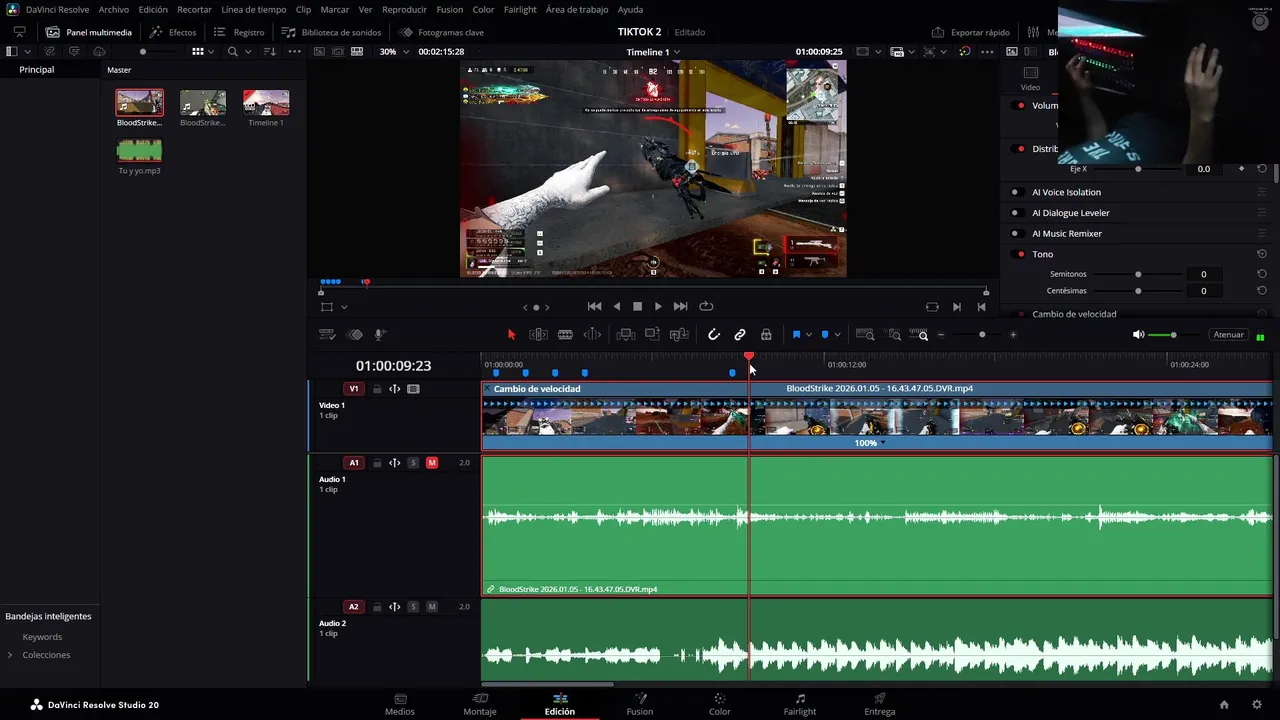The height and width of the screenshot is (720, 1280).
Task: Add a blue flag to clip
Action: pyautogui.click(x=796, y=335)
